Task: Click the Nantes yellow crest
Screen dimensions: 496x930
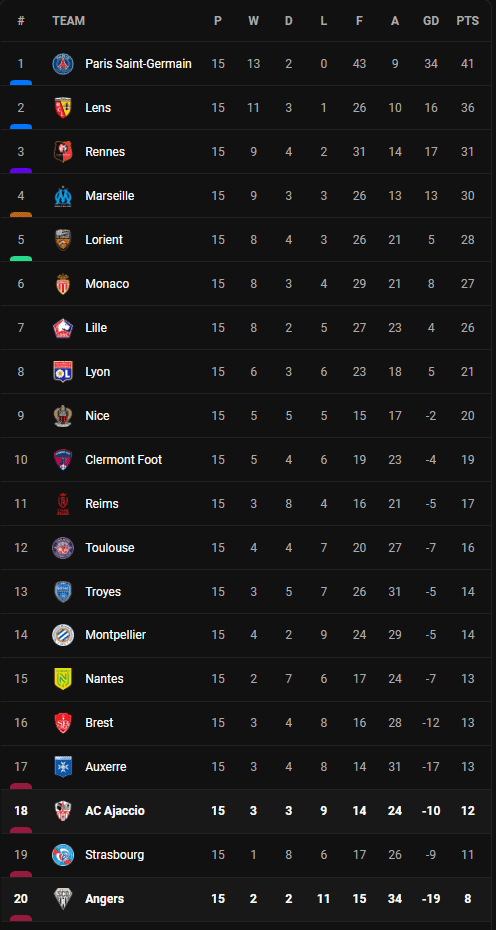Action: click(63, 679)
